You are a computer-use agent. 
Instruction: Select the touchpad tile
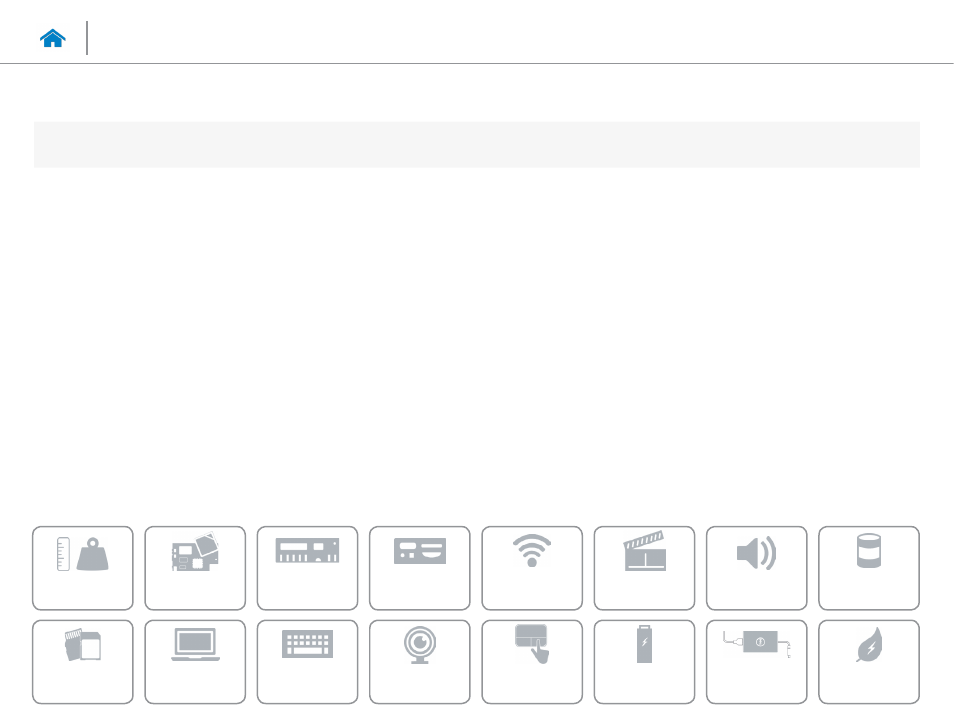coord(532,661)
